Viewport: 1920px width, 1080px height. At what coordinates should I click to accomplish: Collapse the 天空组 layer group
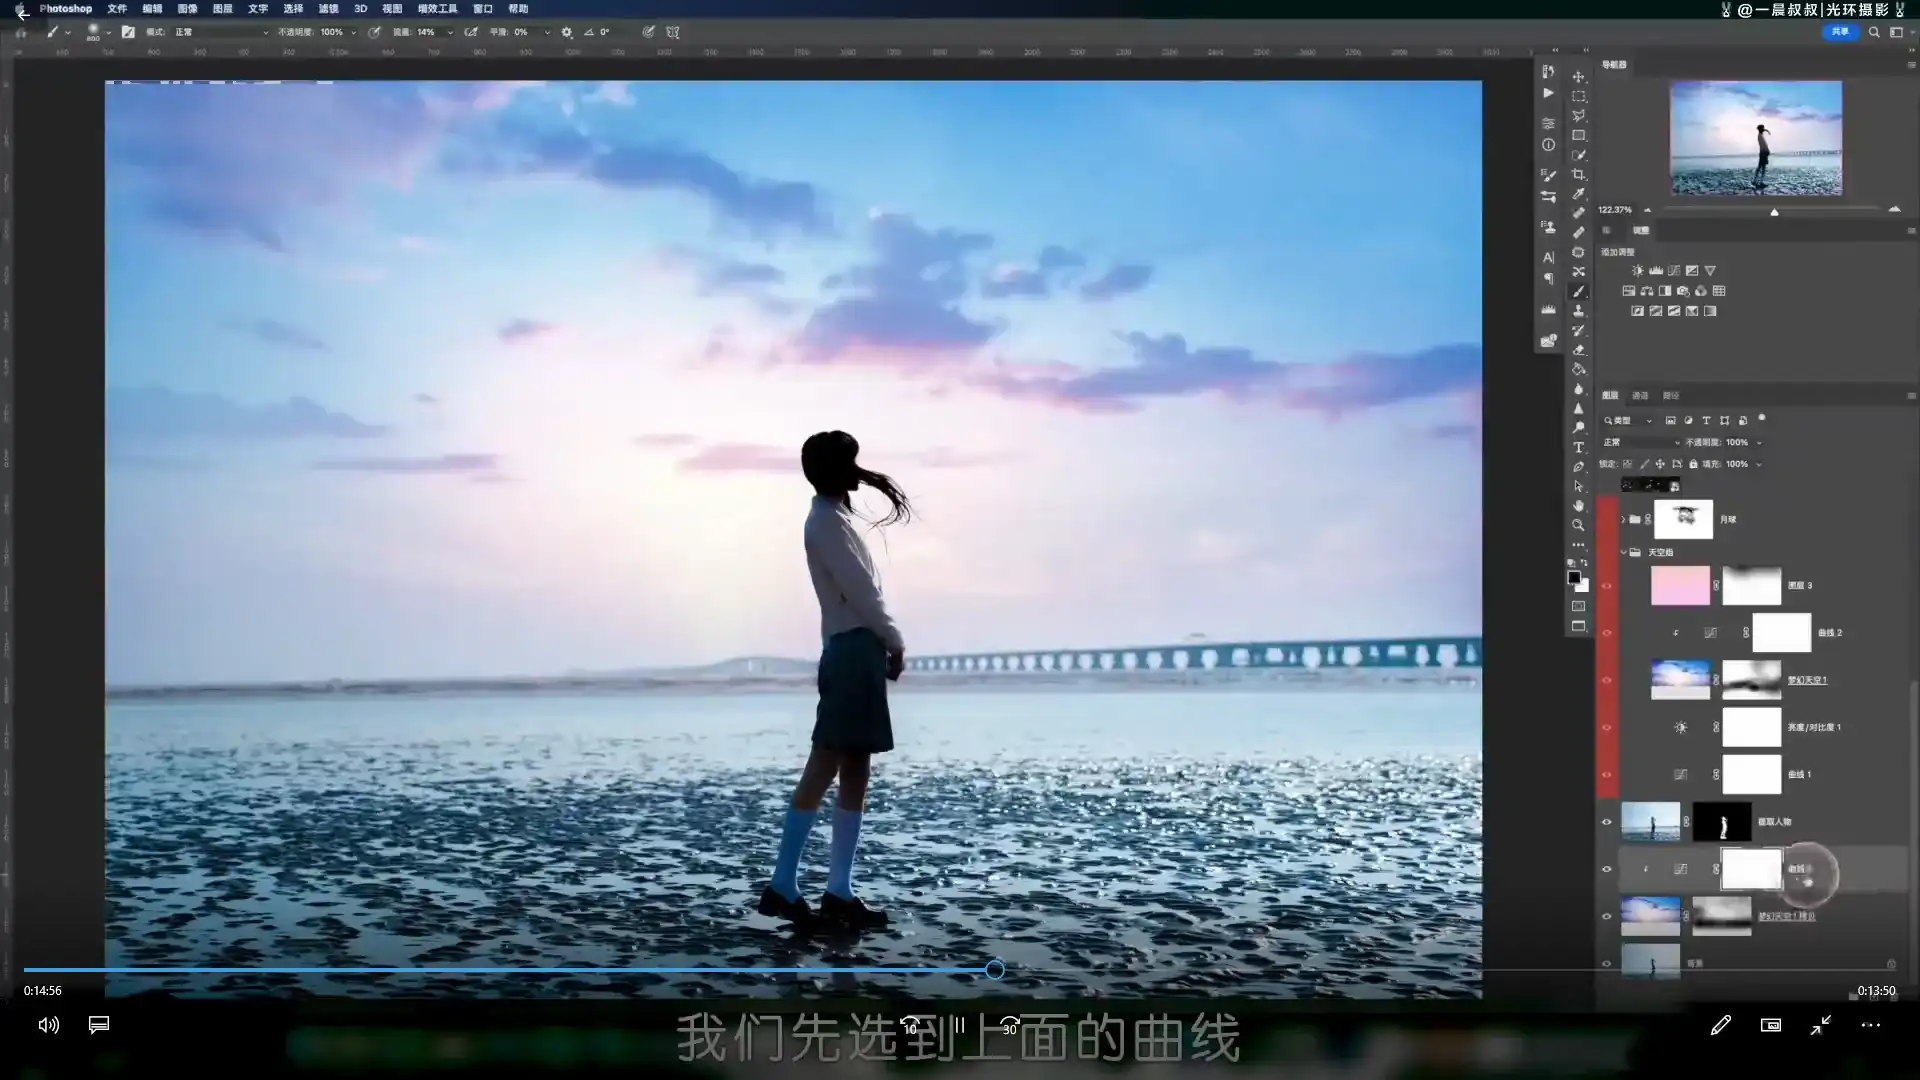1622,552
